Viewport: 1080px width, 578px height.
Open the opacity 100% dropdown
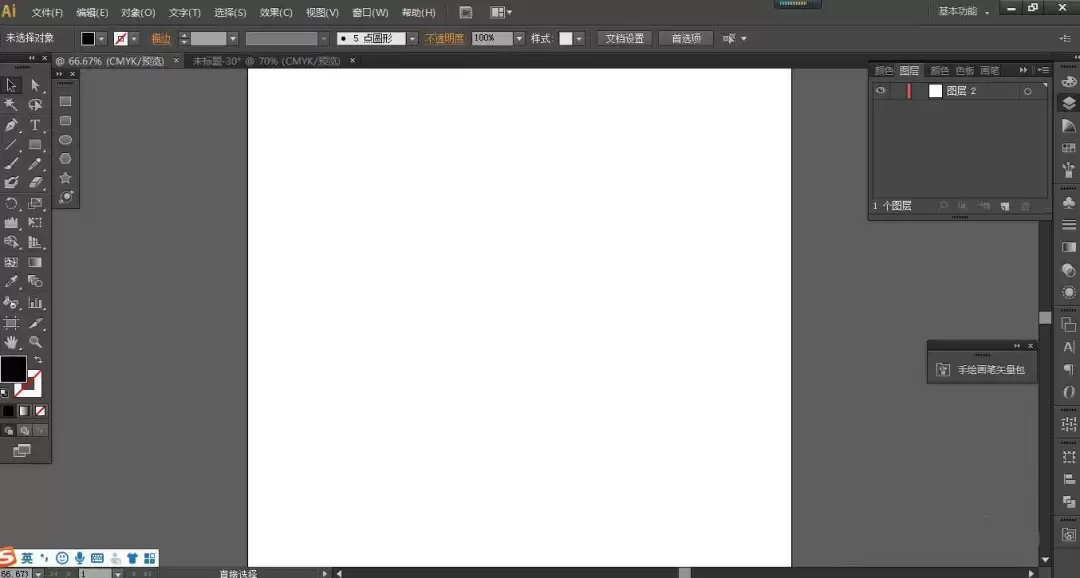[519, 39]
